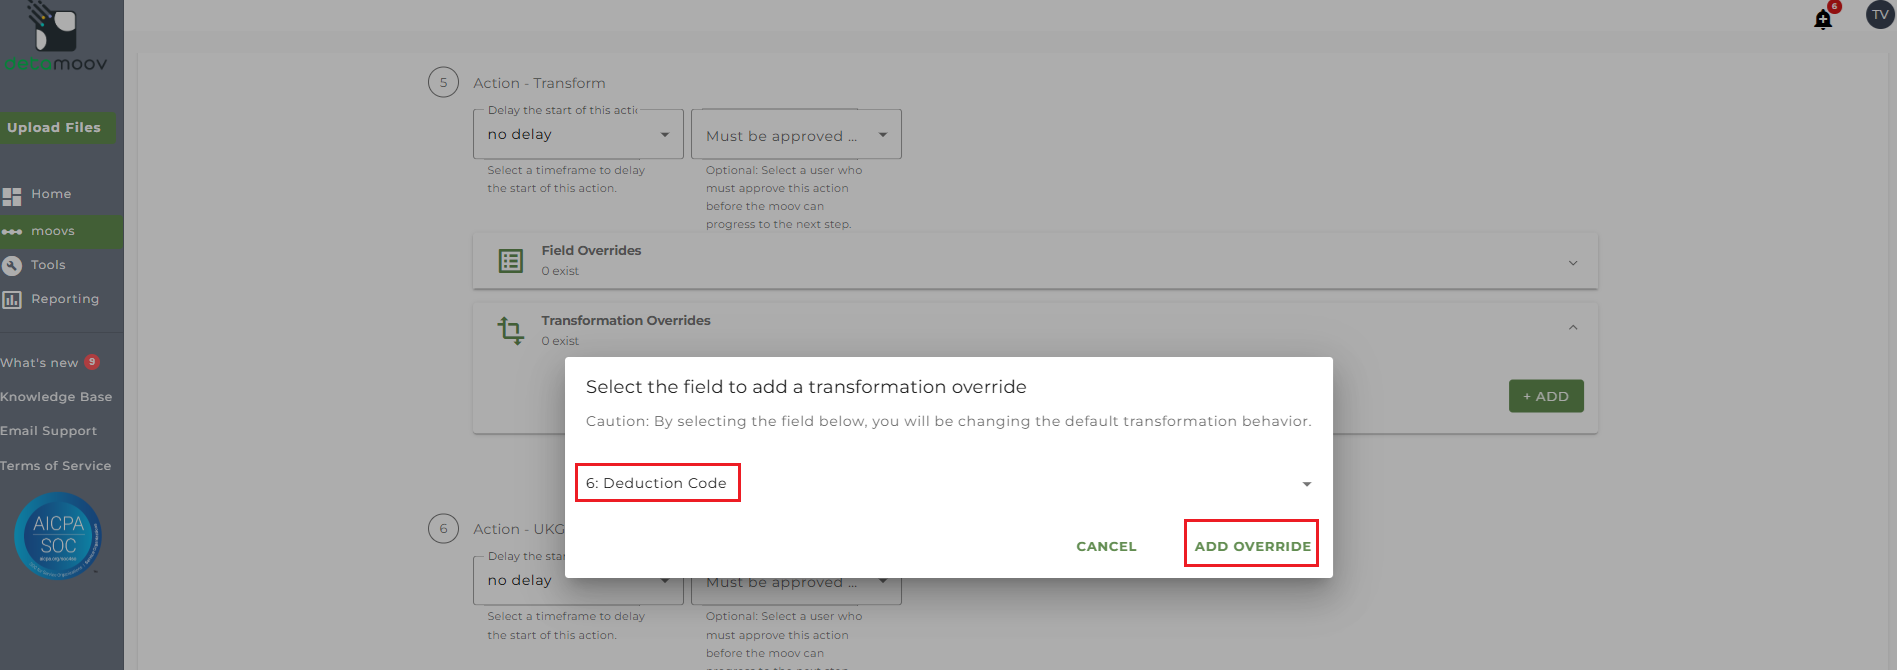Viewport: 1897px width, 670px height.
Task: Click the Reporting chart icon
Action: click(x=12, y=300)
